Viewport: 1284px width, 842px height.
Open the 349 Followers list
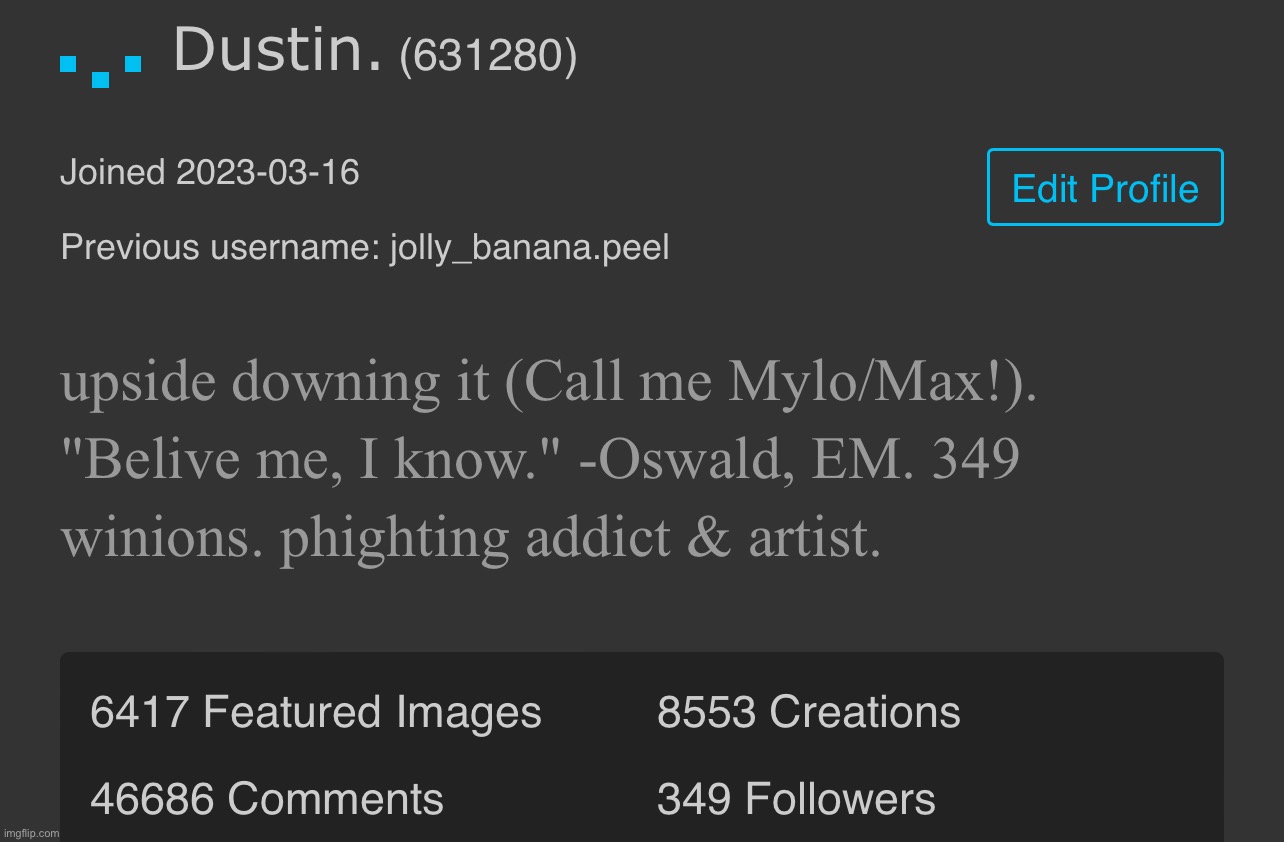coord(795,798)
